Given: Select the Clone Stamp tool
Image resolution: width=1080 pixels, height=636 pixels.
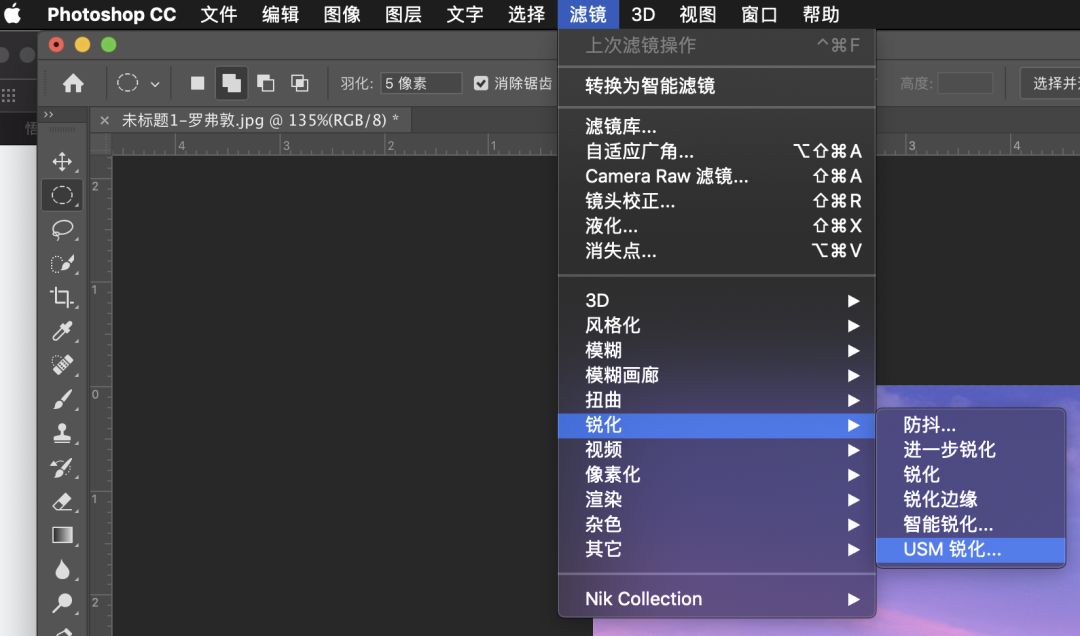Looking at the screenshot, I should 62,434.
